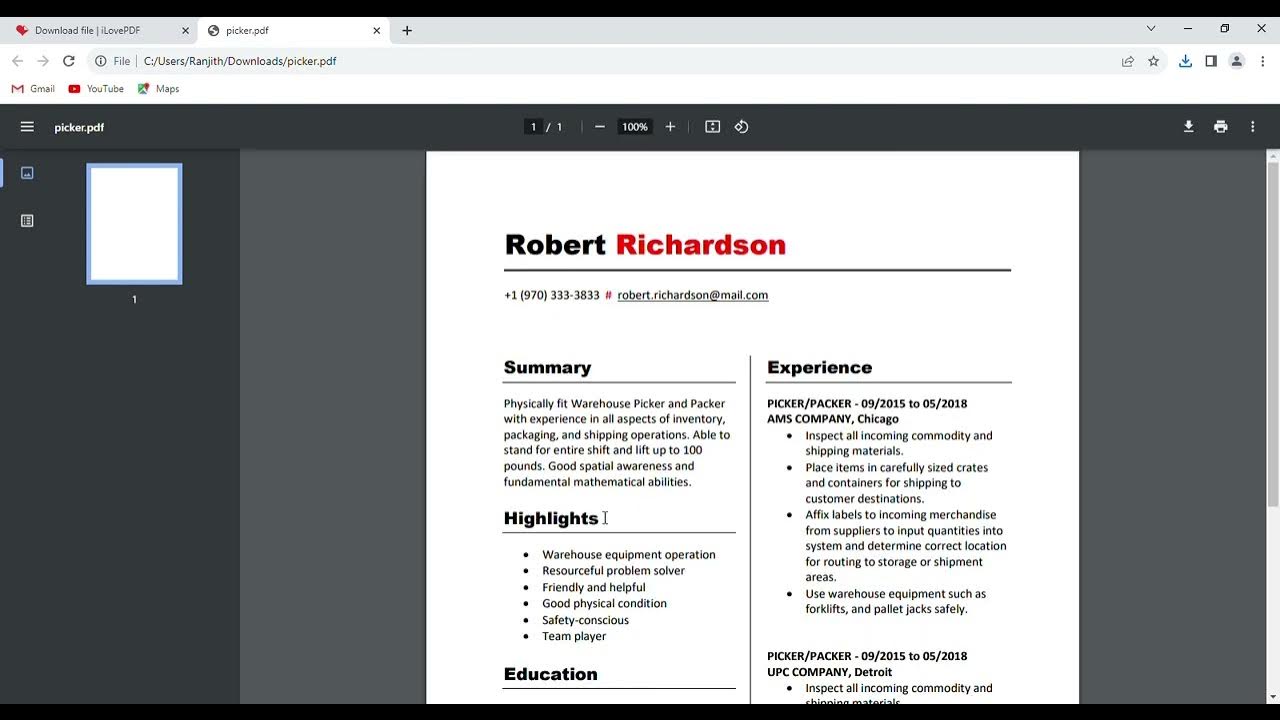
Task: Open a new browser tab
Action: 407,31
